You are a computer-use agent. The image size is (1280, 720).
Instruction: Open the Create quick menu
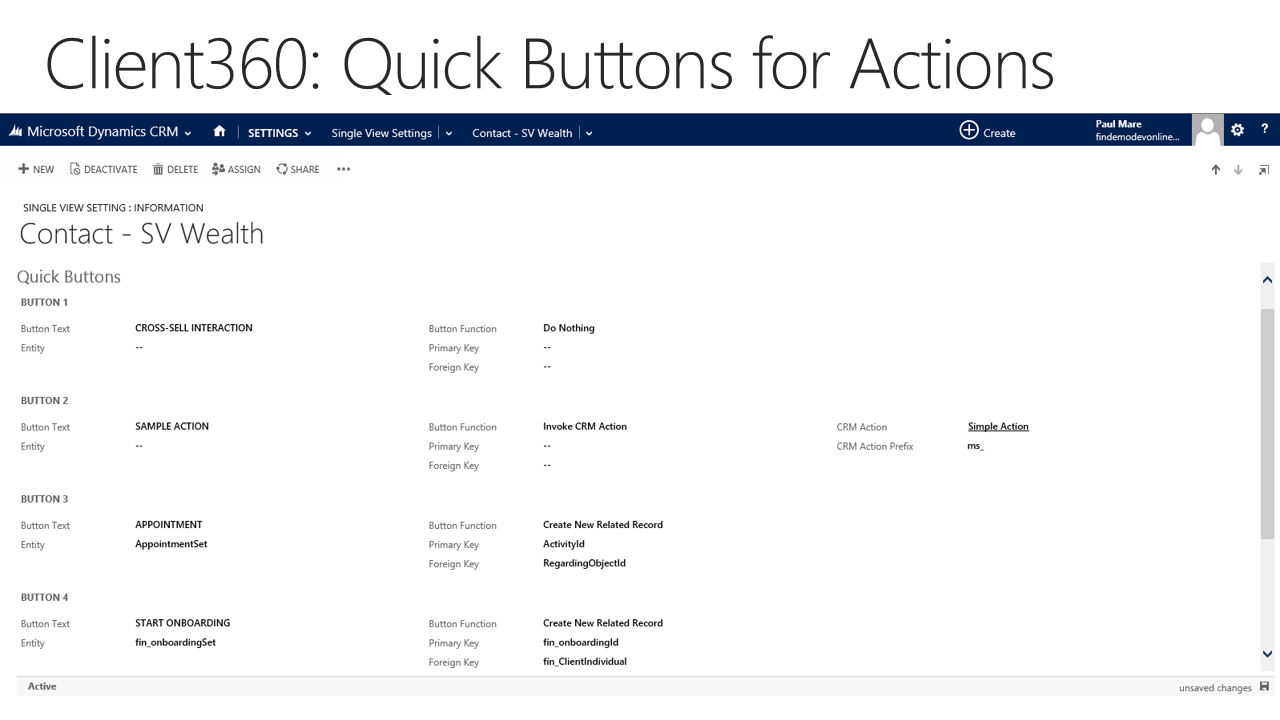[987, 132]
